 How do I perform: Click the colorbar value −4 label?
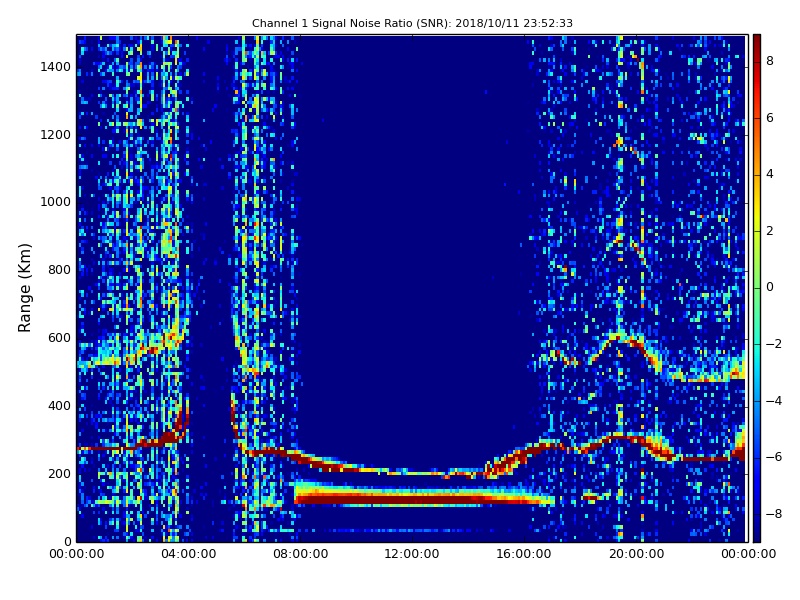[774, 401]
